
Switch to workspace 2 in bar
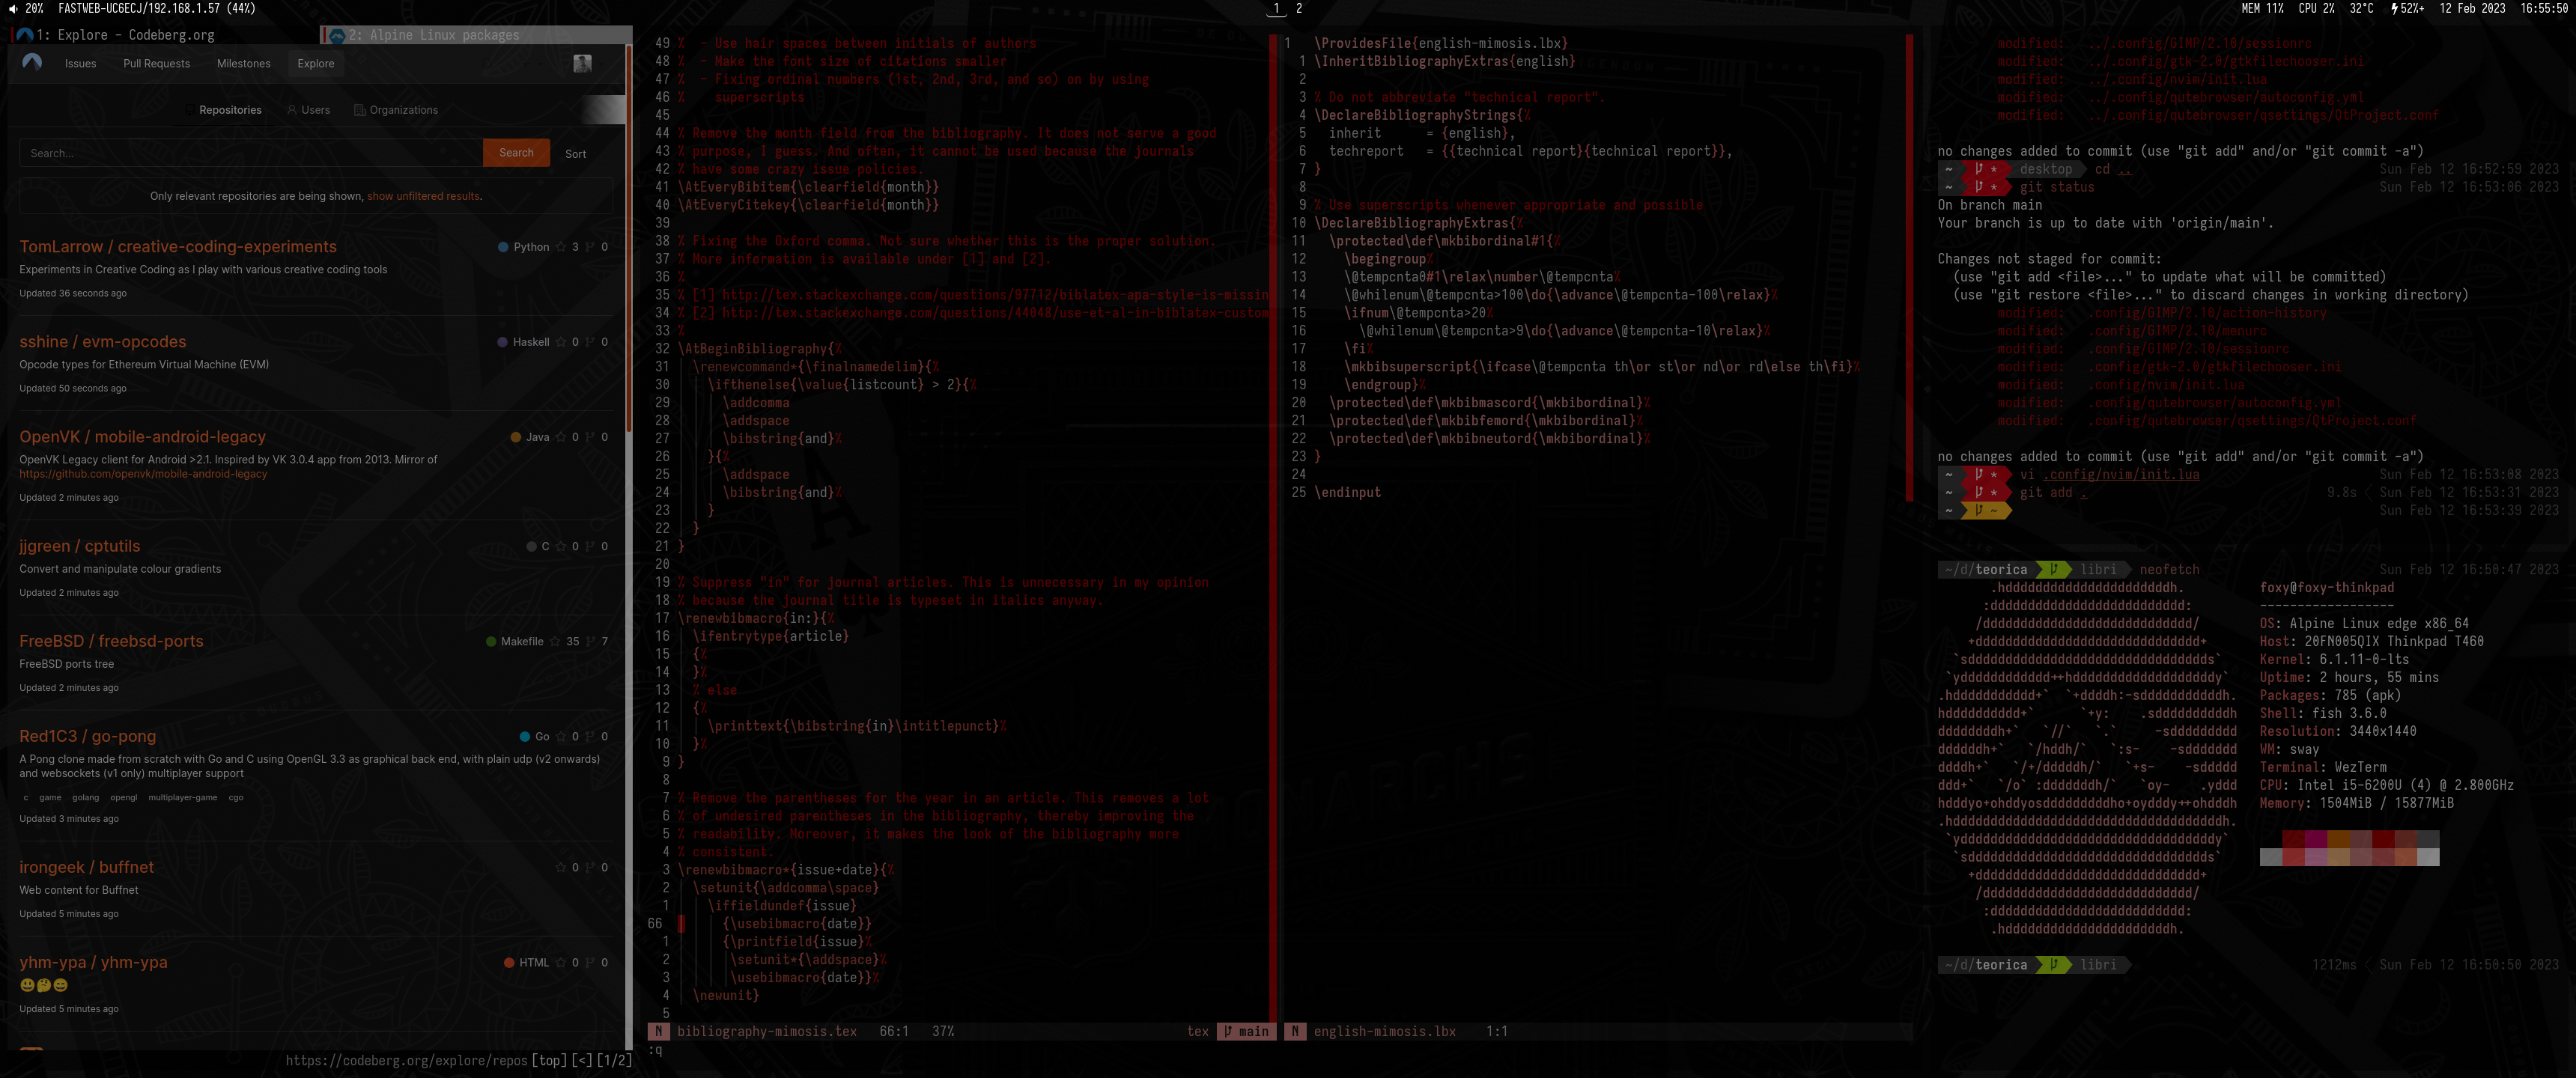point(1299,8)
